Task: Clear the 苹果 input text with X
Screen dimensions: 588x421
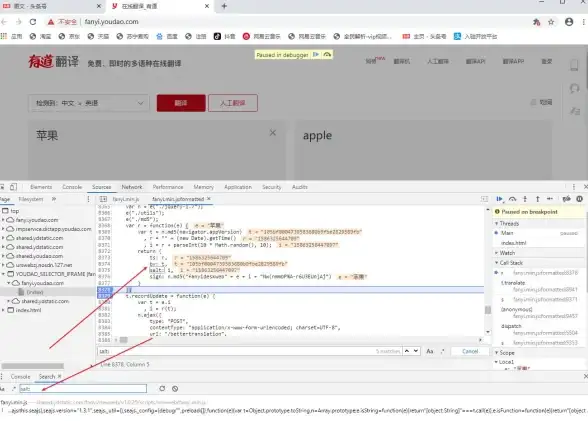Action: [x=273, y=132]
